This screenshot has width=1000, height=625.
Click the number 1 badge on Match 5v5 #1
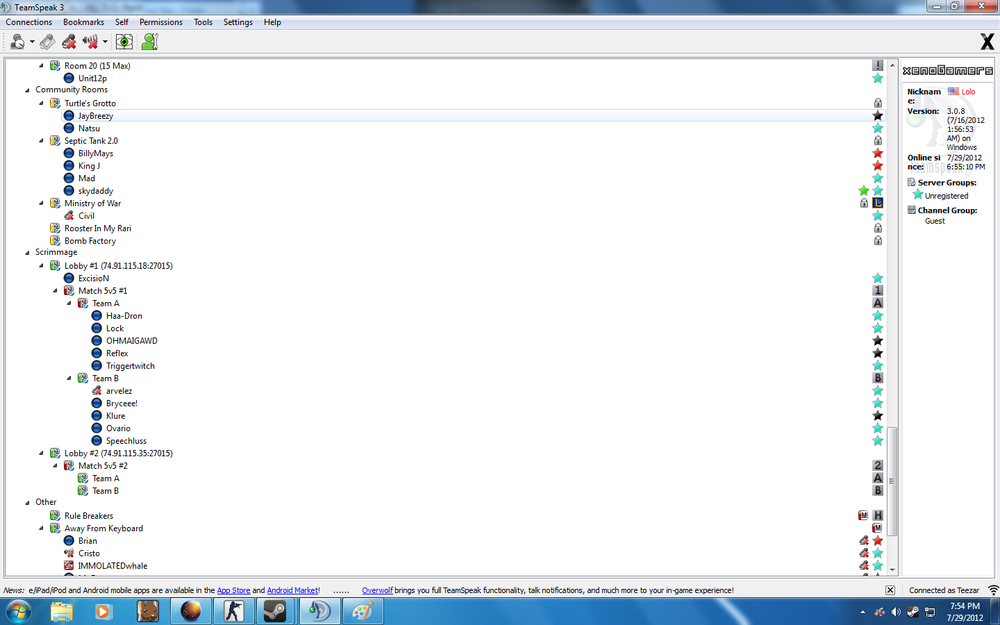[878, 291]
